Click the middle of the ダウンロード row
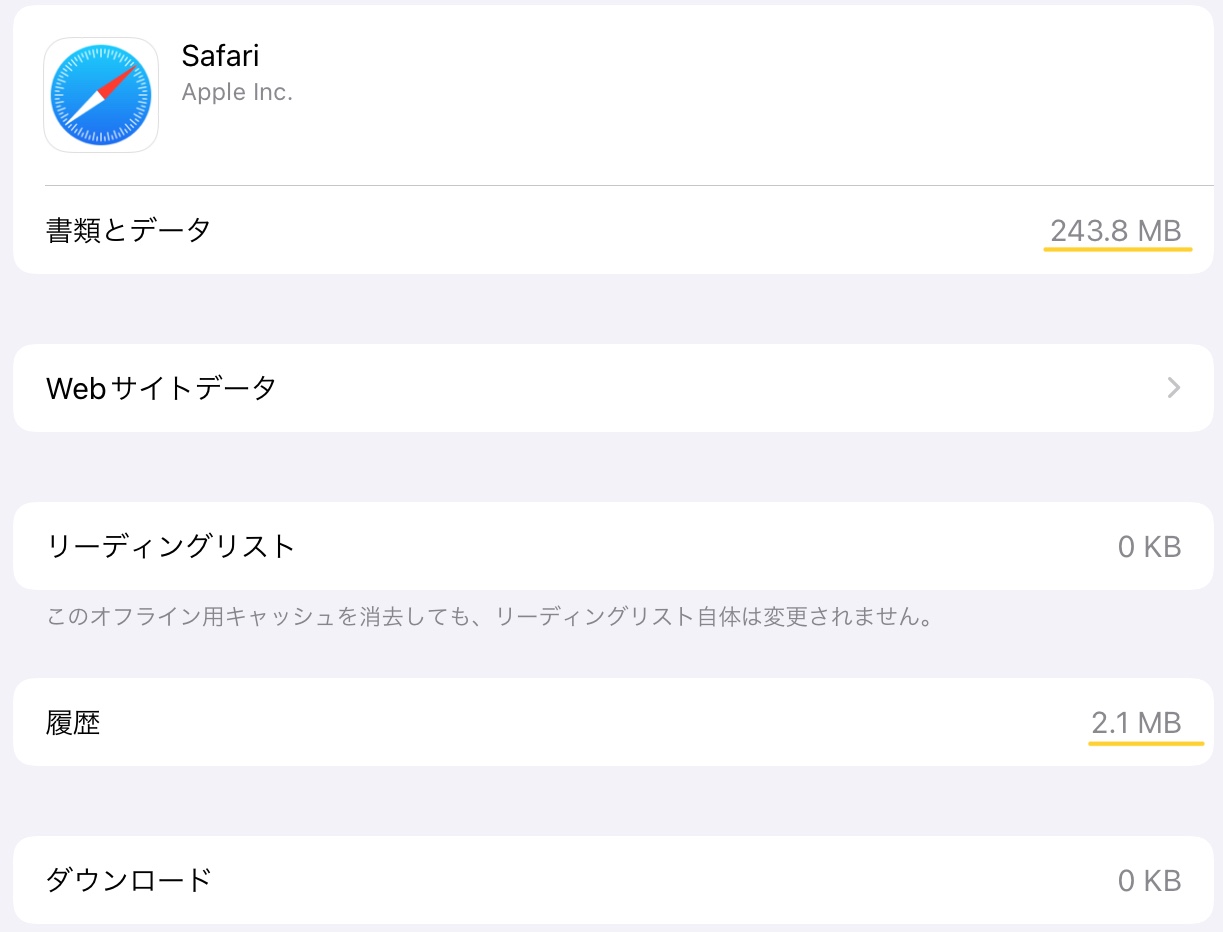The image size is (1223, 932). pyautogui.click(x=612, y=880)
